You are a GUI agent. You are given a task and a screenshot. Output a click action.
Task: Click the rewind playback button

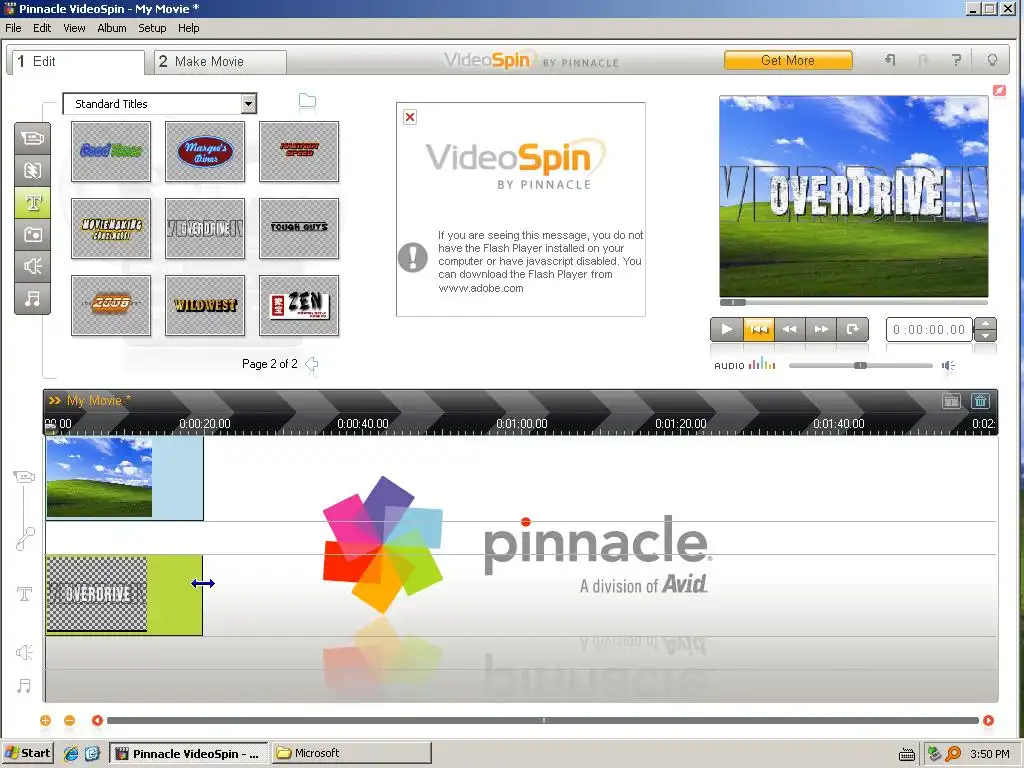(790, 329)
